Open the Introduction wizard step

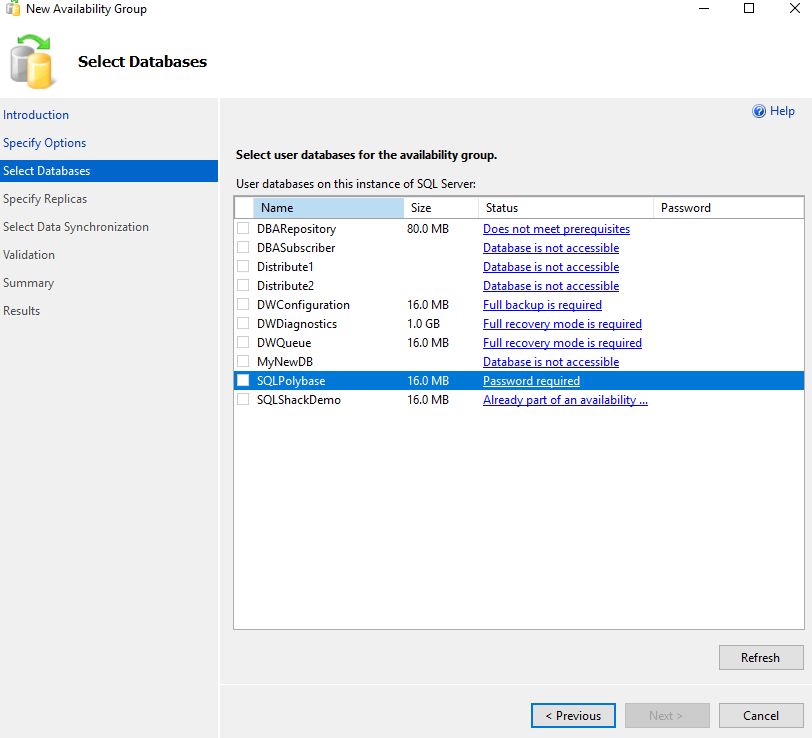click(36, 114)
